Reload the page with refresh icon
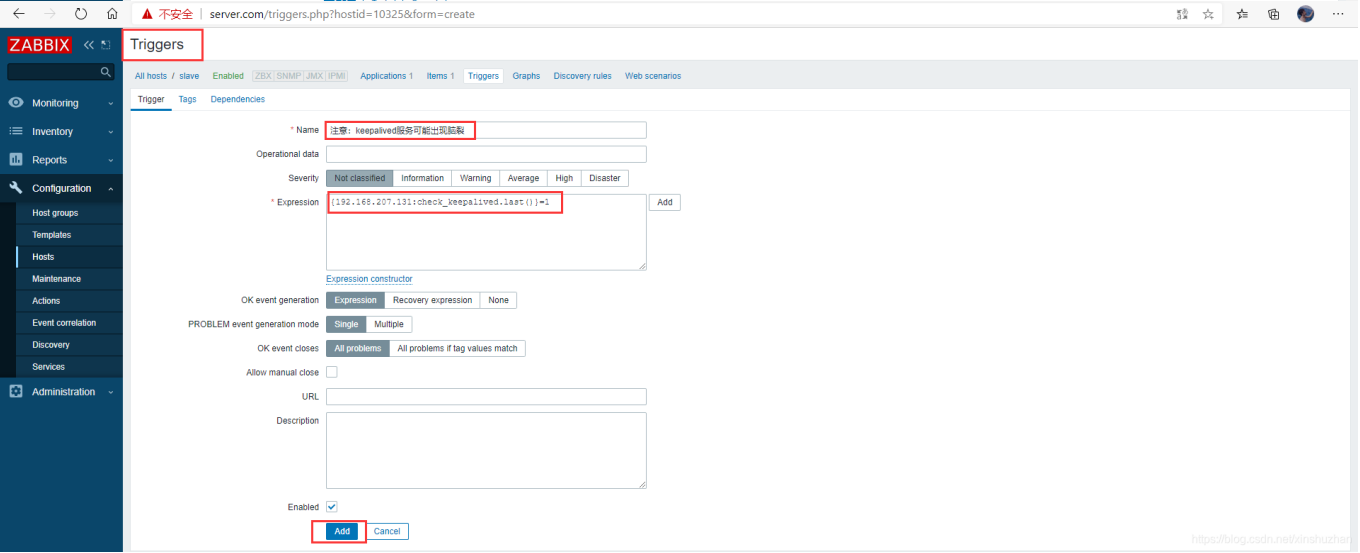The height and width of the screenshot is (553, 1360). [81, 14]
